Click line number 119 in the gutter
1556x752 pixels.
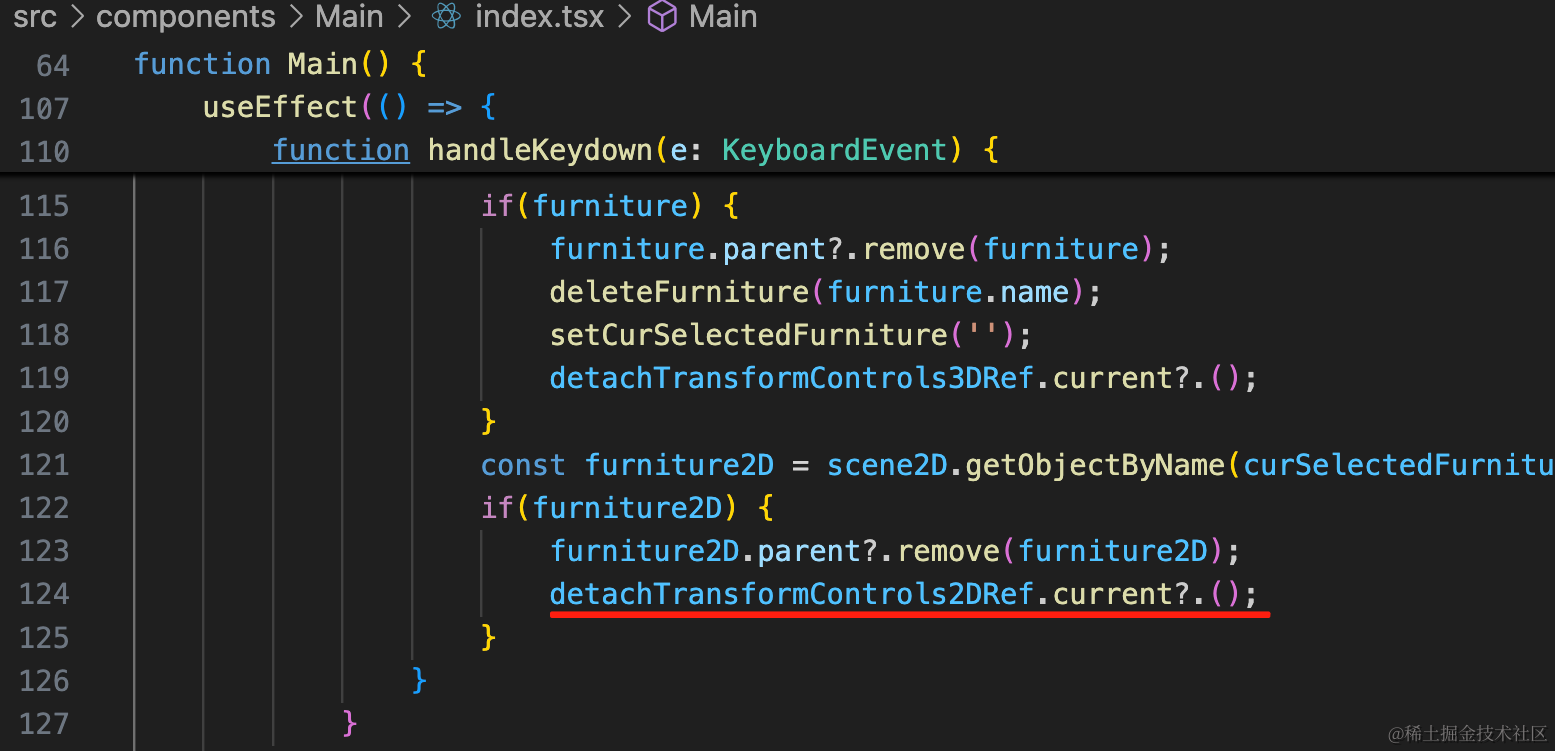[x=44, y=379]
